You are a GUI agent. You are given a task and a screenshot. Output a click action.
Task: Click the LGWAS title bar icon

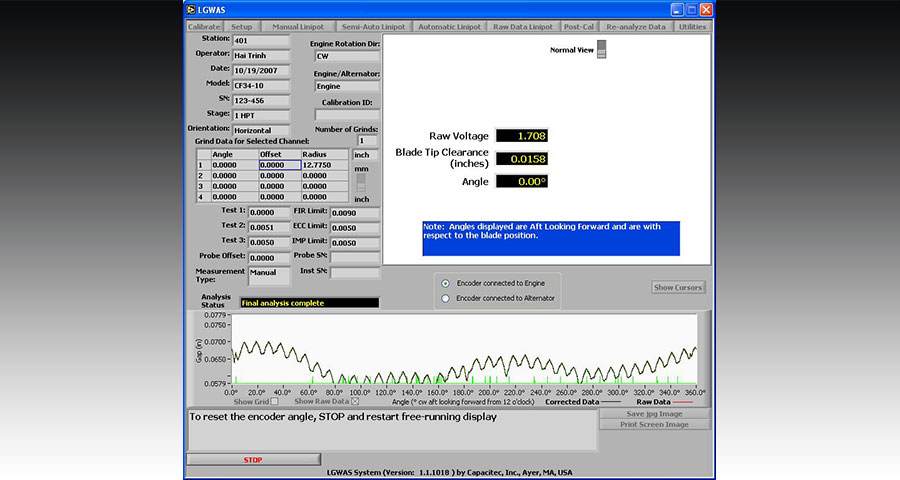(193, 9)
